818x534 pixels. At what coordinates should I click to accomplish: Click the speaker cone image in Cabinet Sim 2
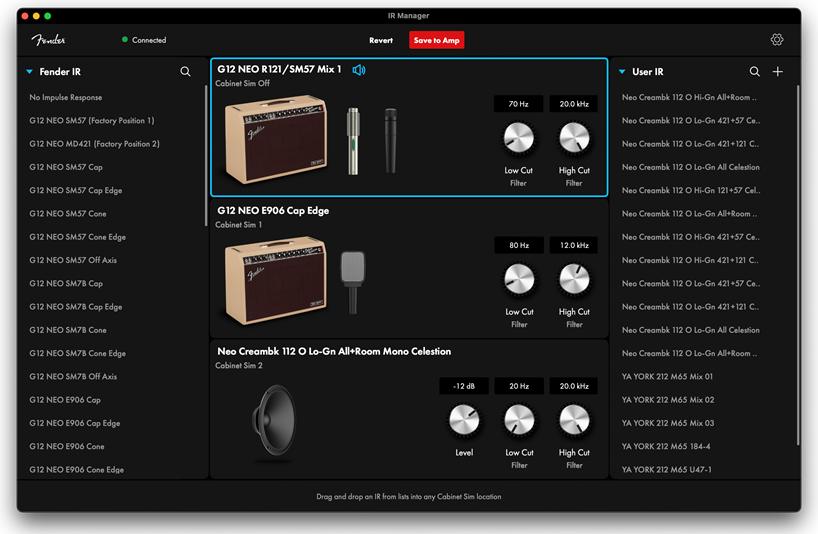click(x=273, y=420)
